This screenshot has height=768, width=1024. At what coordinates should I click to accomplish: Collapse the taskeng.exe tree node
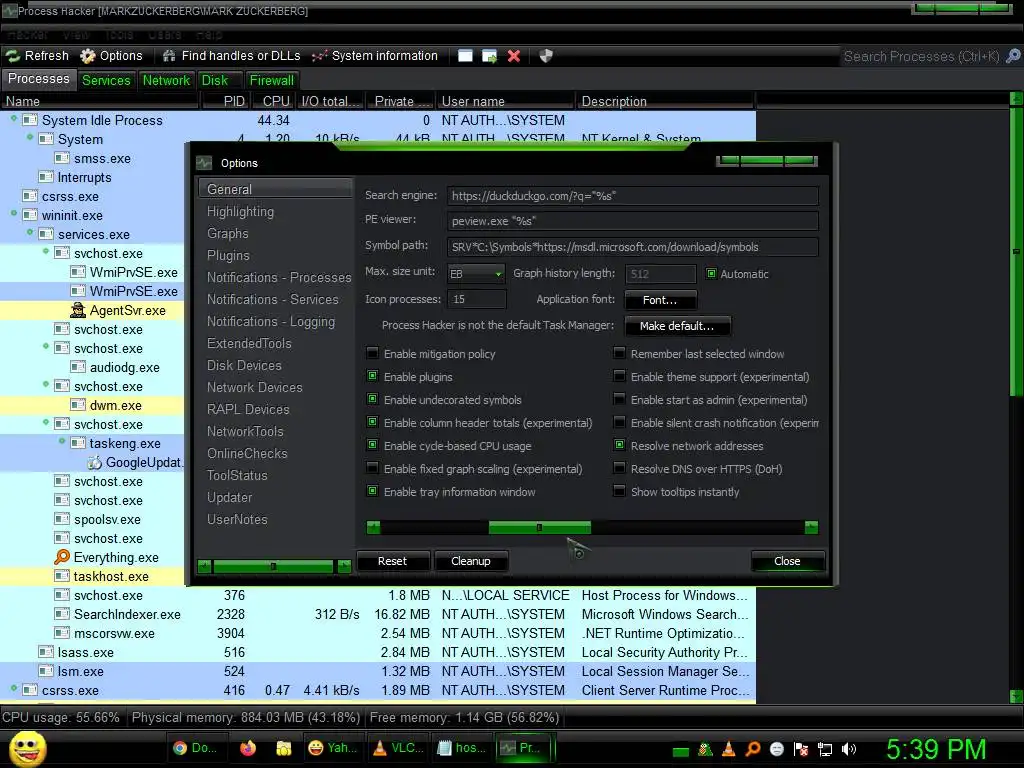[x=62, y=441]
